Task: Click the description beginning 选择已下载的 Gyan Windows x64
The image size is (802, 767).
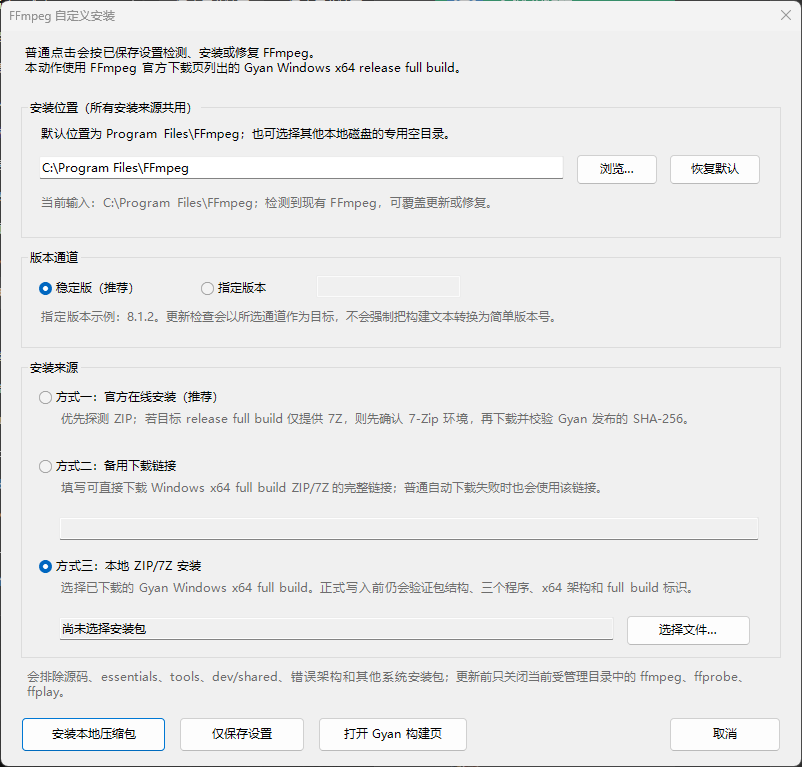Action: [377, 588]
